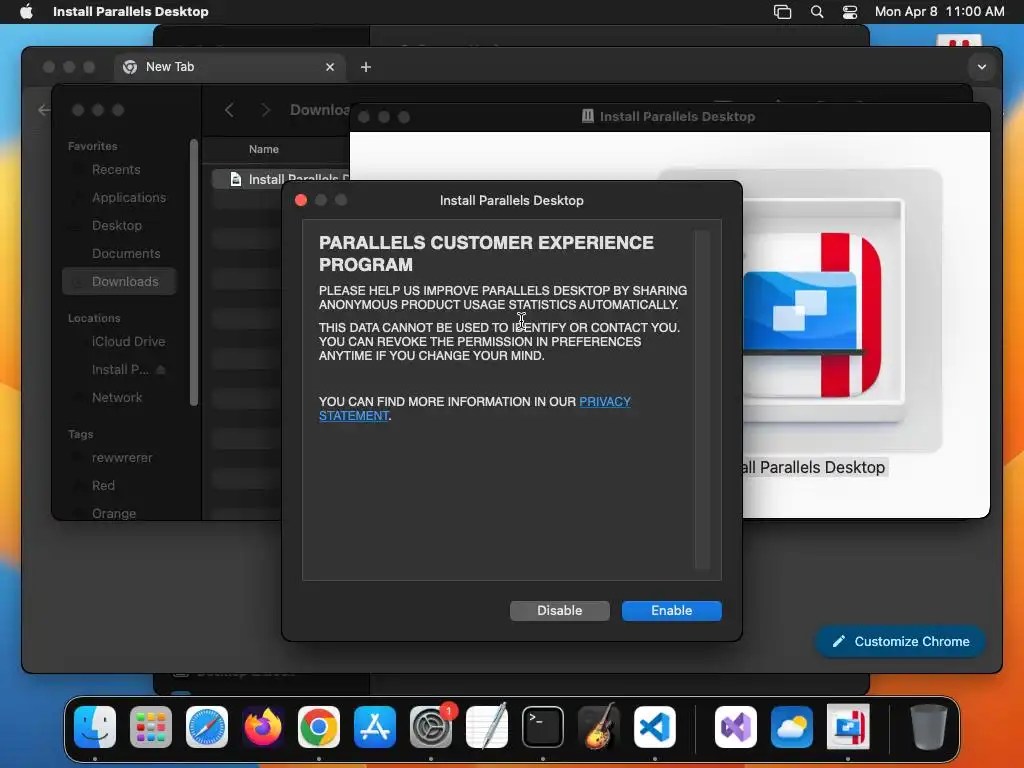Screen dimensions: 1024x768
Task: Open Trash from the Dock
Action: click(928, 727)
